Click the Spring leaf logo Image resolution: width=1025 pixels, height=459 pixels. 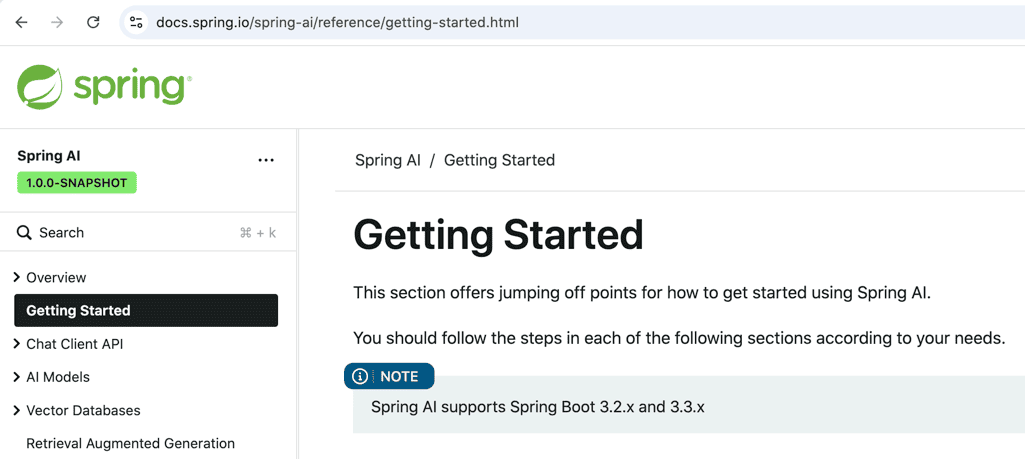[x=40, y=87]
